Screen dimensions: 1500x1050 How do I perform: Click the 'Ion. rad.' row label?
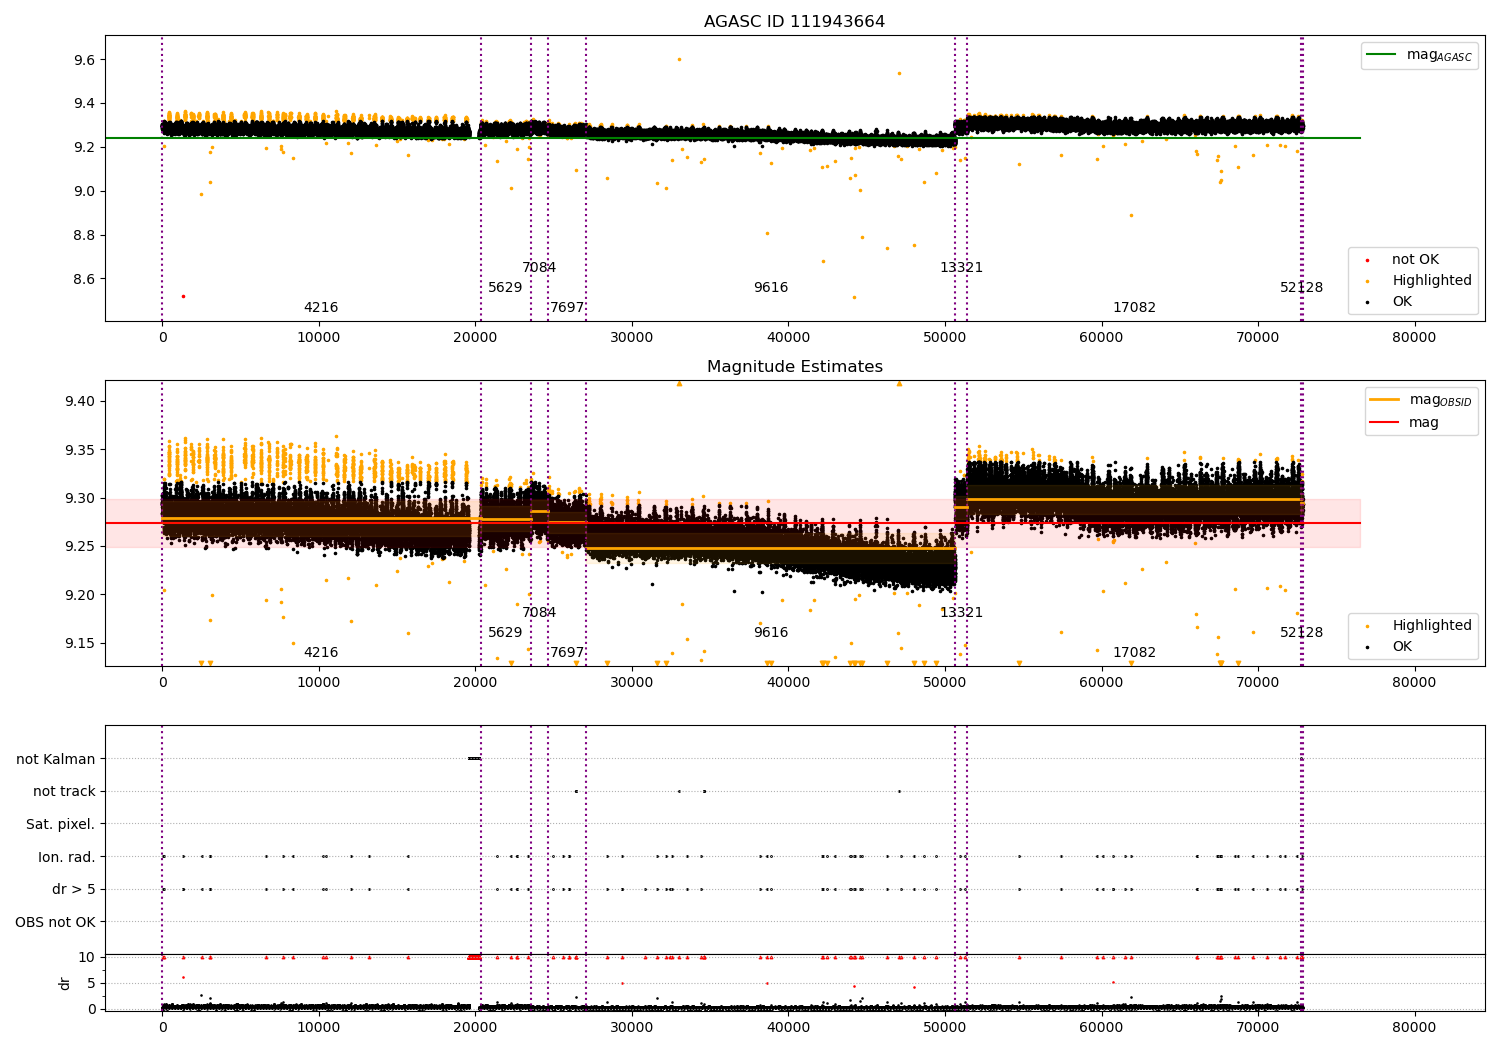click(x=67, y=857)
